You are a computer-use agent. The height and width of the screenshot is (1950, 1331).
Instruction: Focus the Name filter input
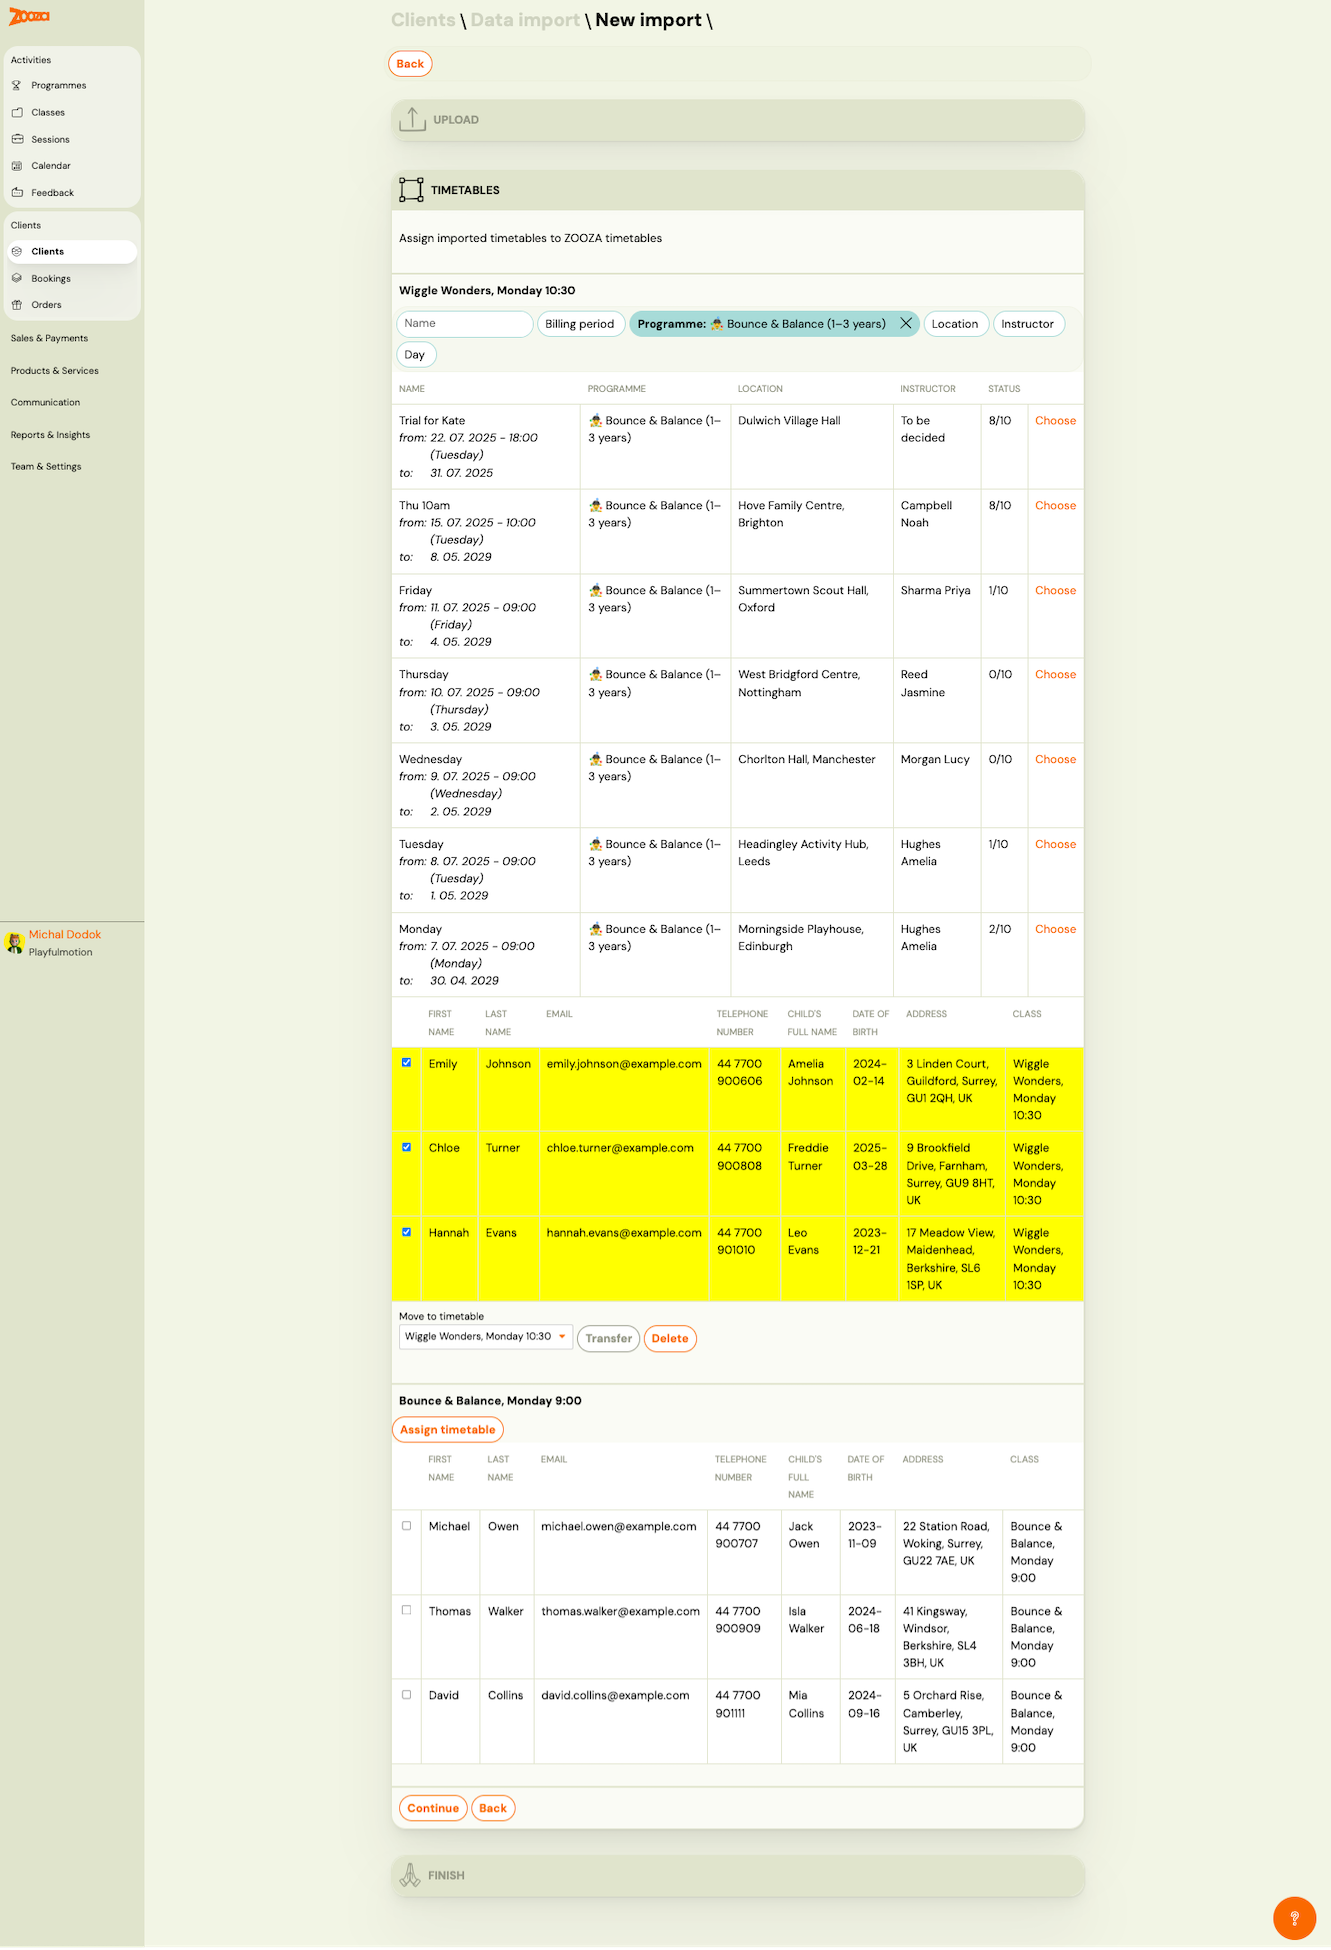pyautogui.click(x=464, y=324)
